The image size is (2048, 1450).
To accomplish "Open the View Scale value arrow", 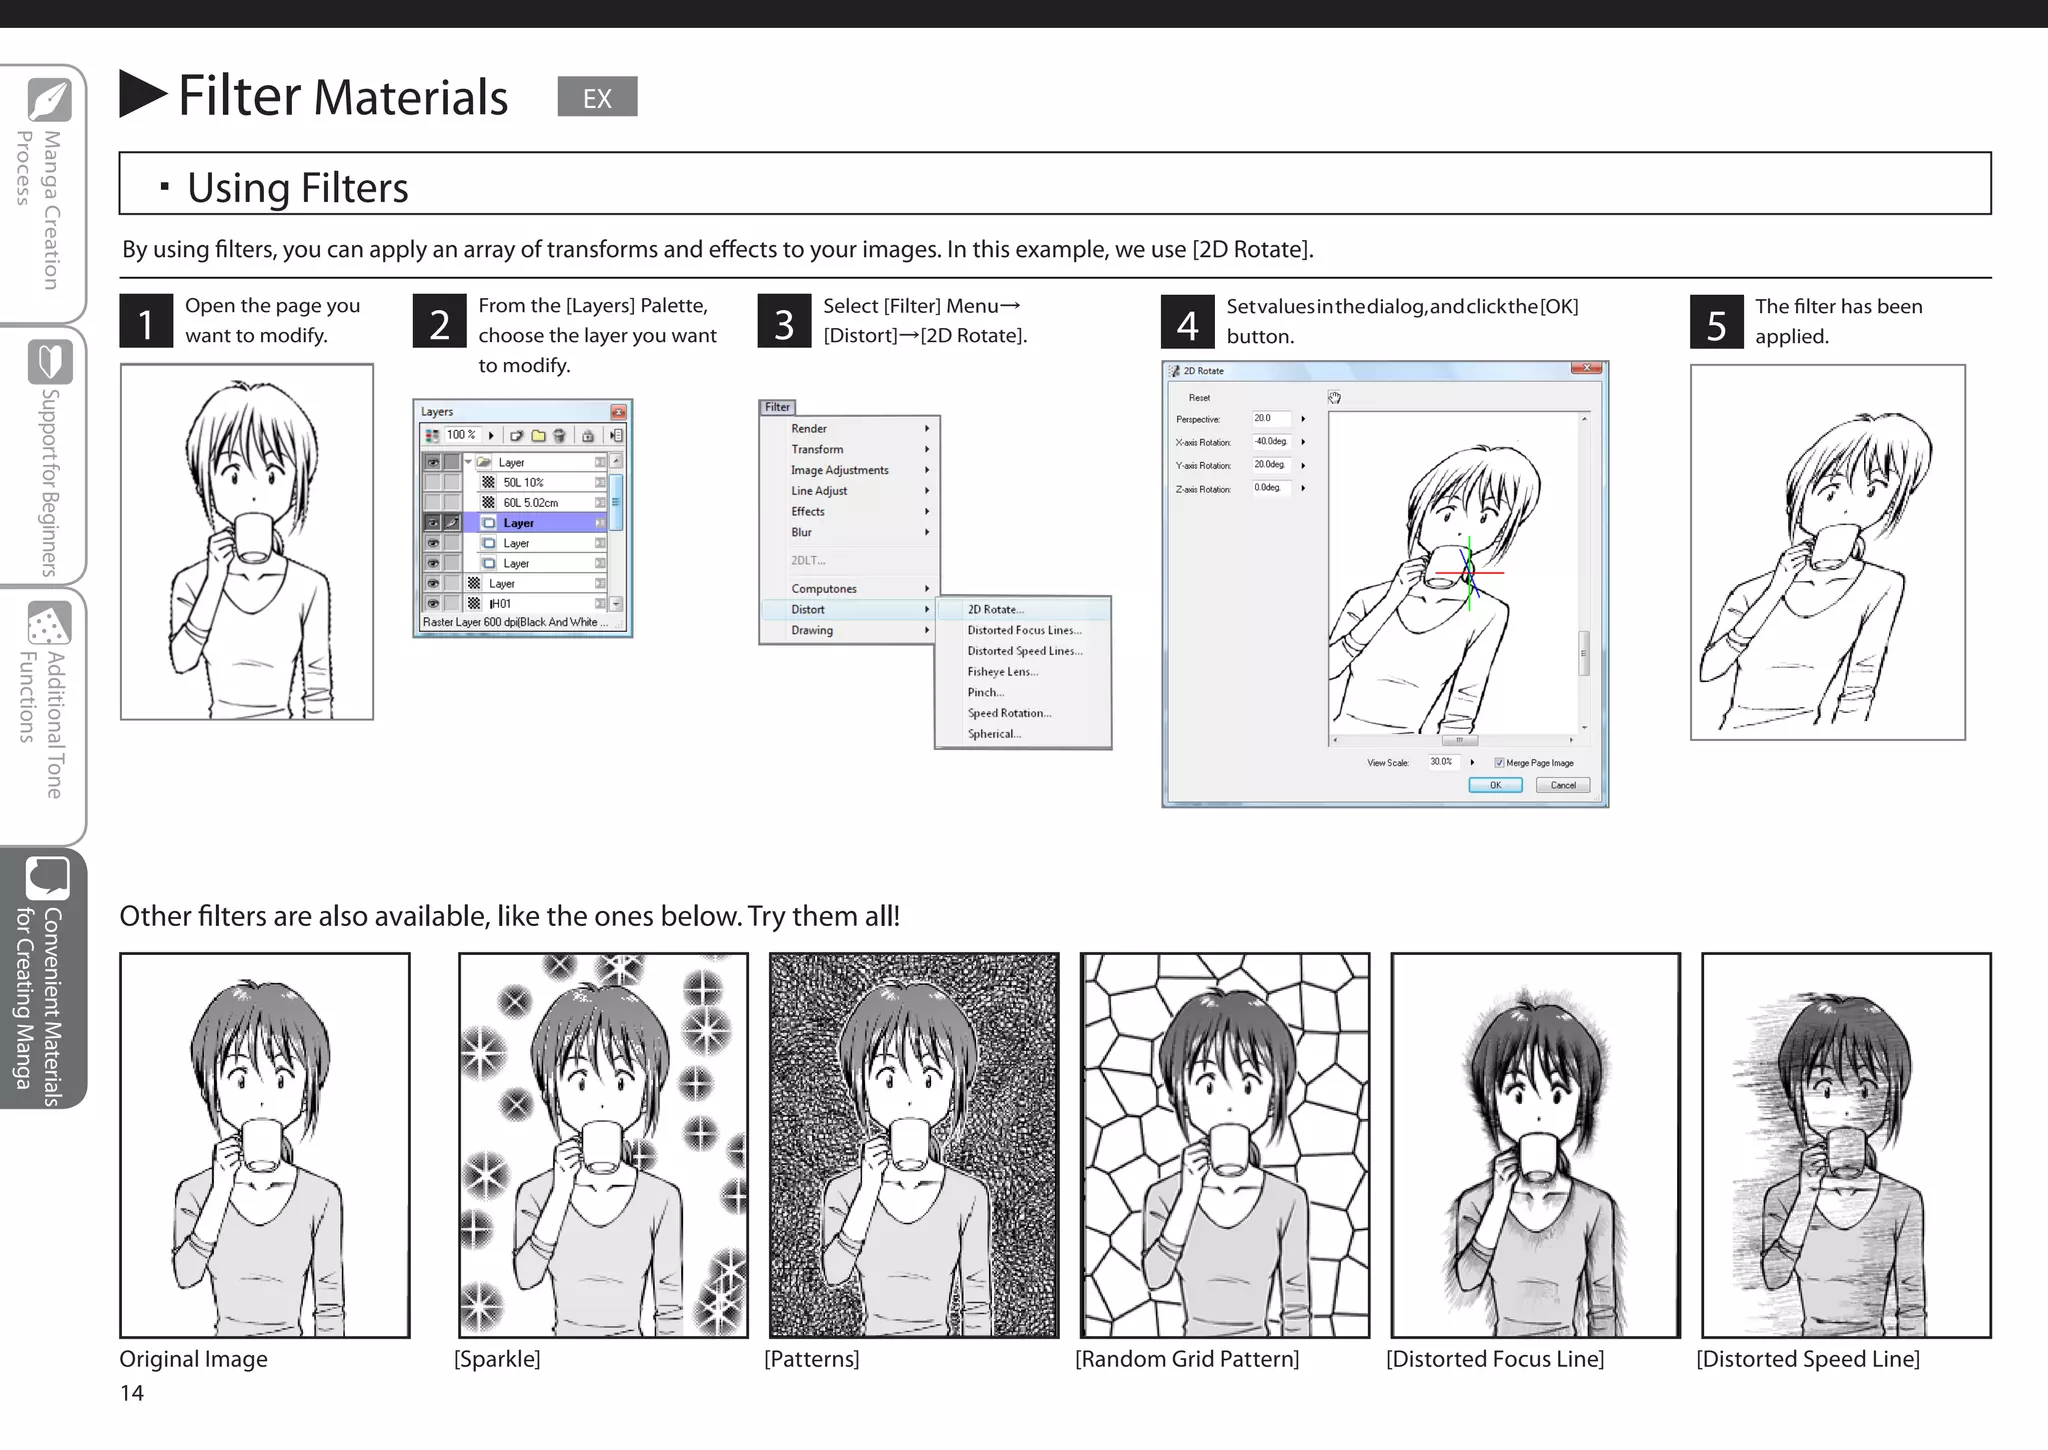I will tap(1472, 762).
